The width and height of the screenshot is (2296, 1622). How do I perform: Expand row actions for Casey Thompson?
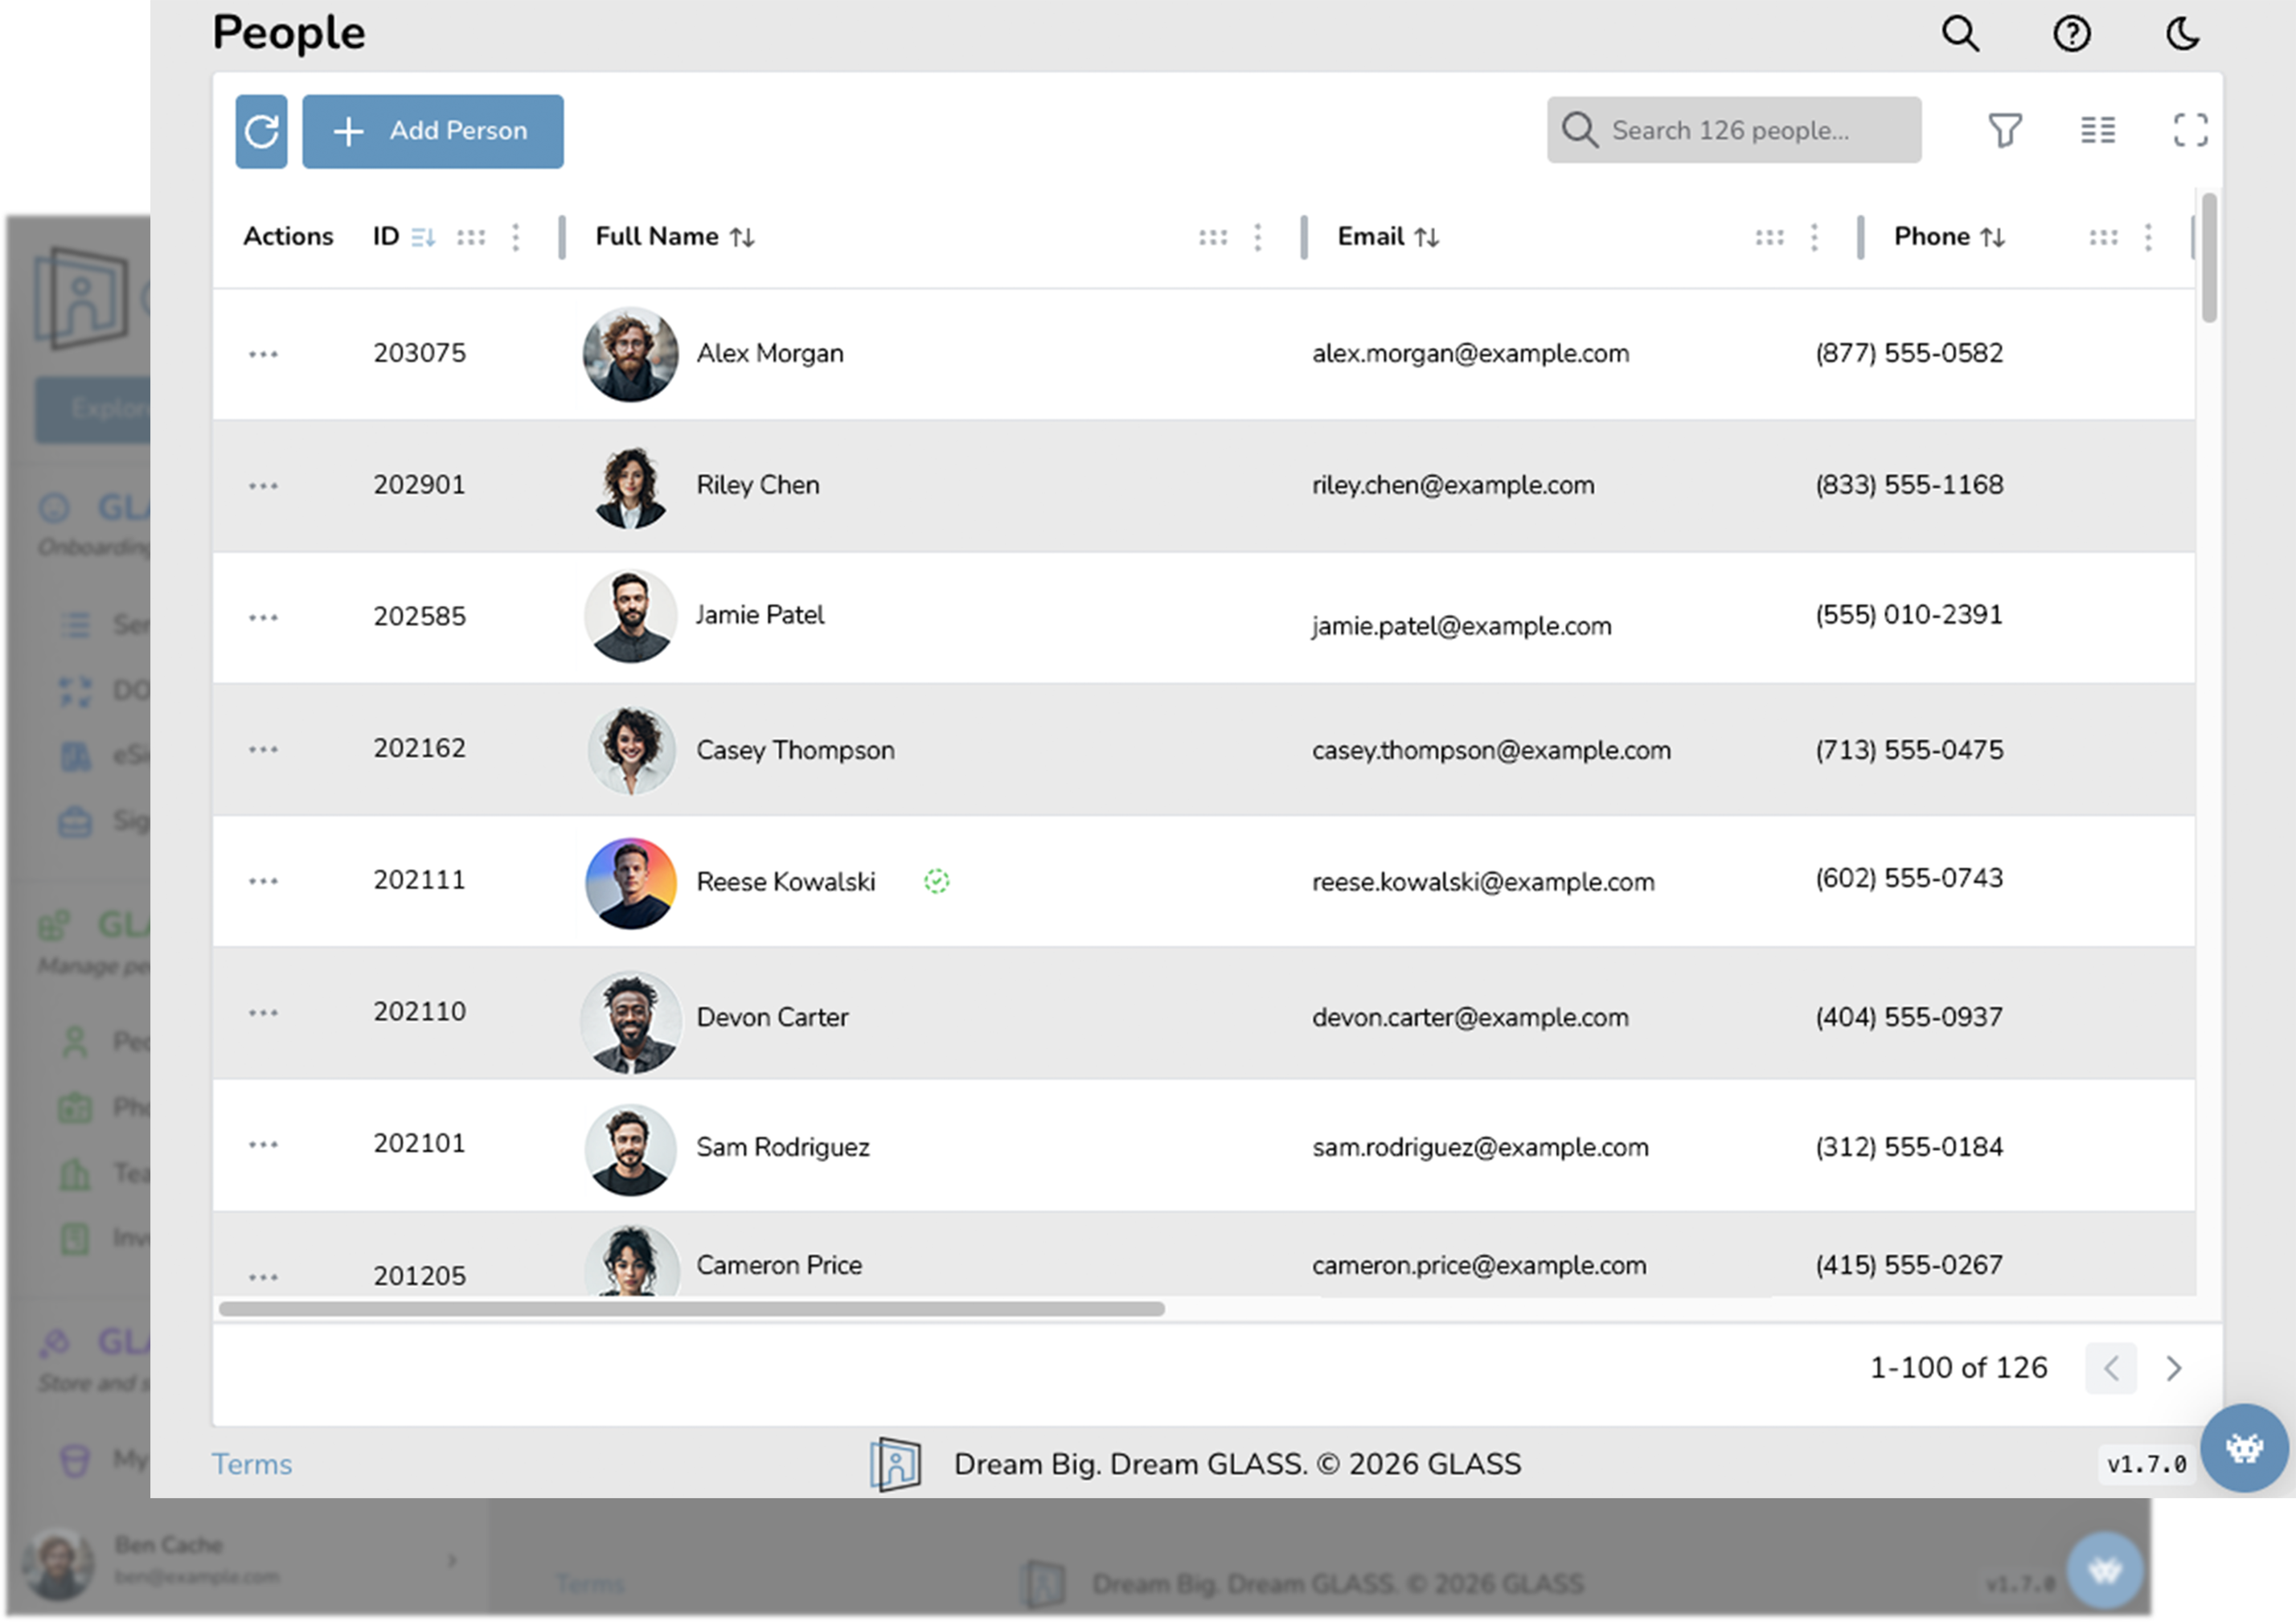point(263,749)
